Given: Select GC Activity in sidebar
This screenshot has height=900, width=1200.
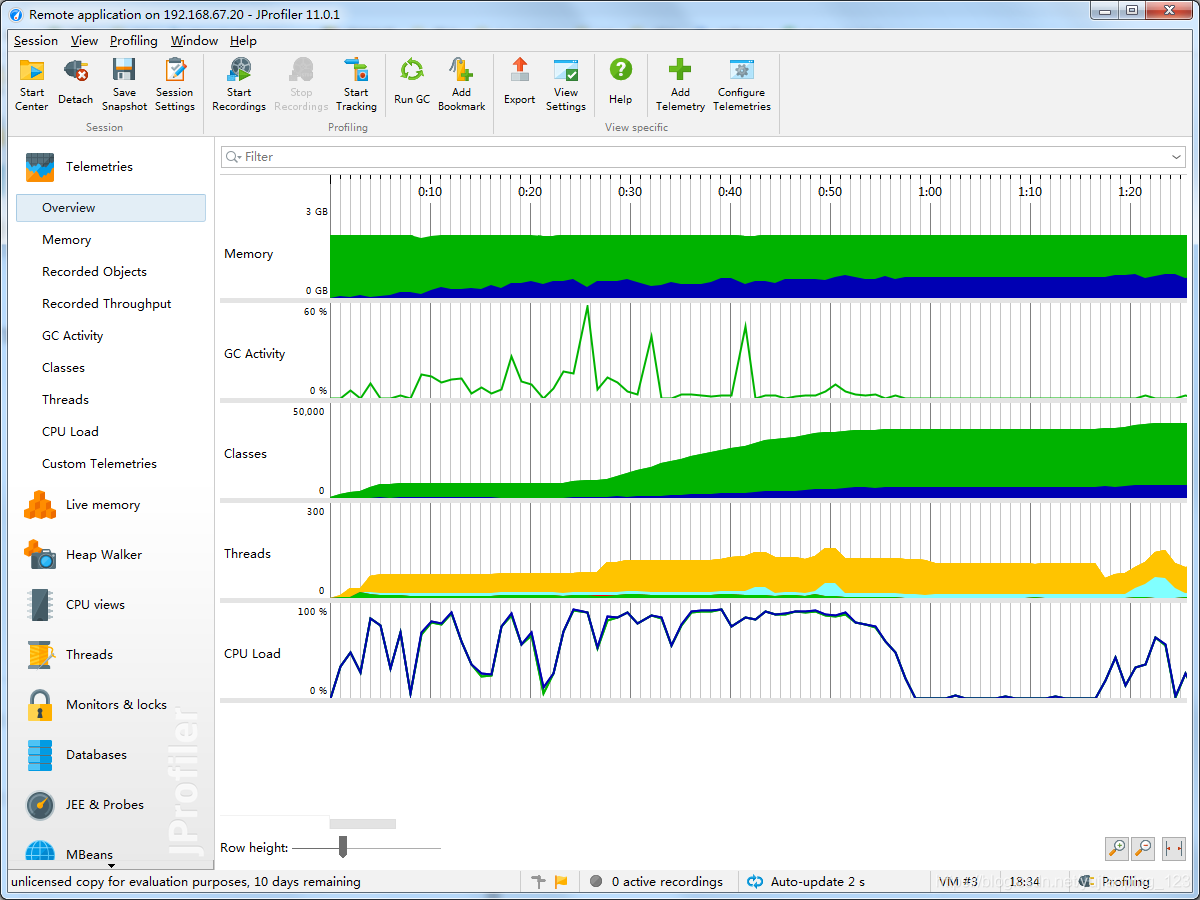Looking at the screenshot, I should (72, 336).
